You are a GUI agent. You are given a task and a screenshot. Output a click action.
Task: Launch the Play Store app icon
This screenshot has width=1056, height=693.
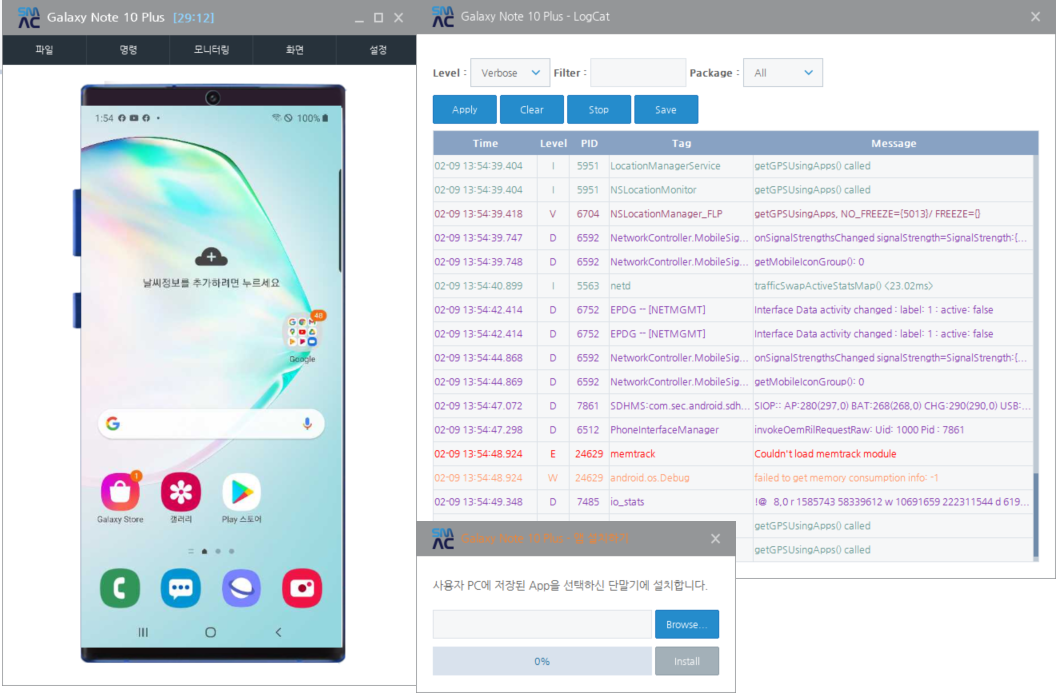(x=241, y=492)
